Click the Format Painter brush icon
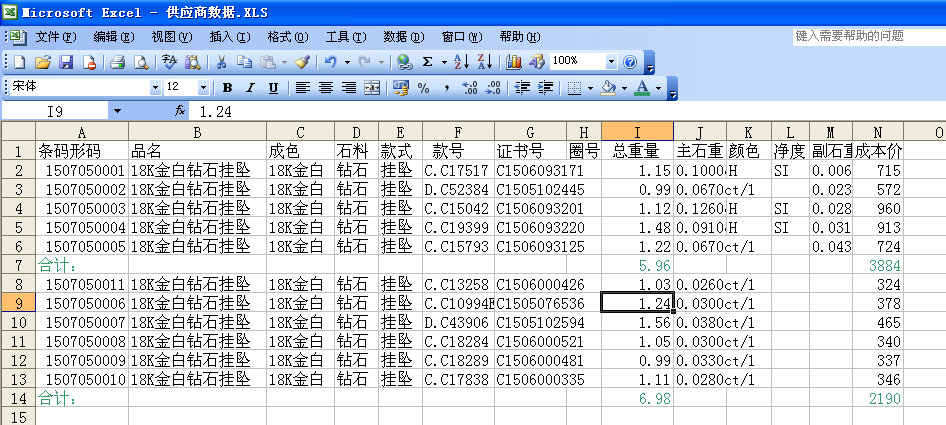The image size is (946, 425). [x=302, y=62]
